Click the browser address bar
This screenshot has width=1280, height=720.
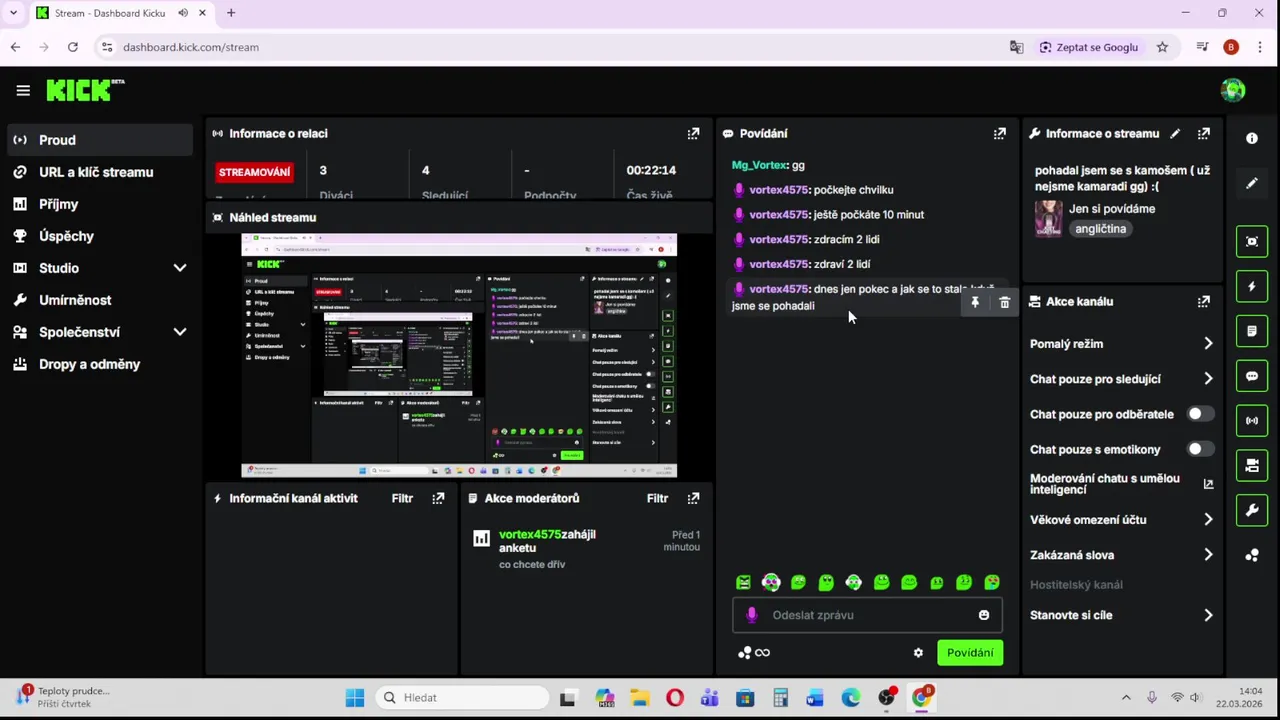(560, 47)
